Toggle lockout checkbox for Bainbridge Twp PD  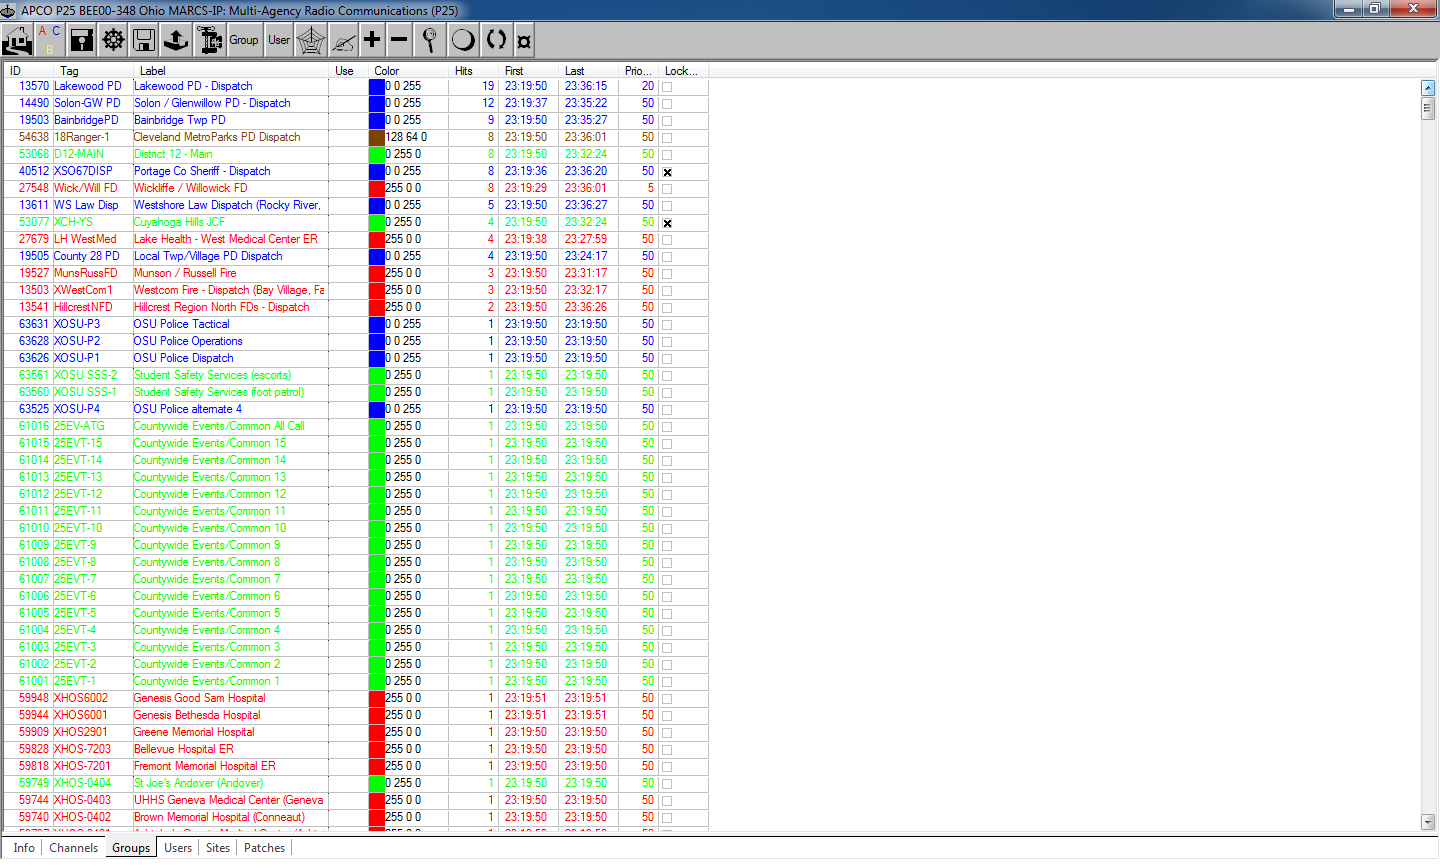[667, 121]
